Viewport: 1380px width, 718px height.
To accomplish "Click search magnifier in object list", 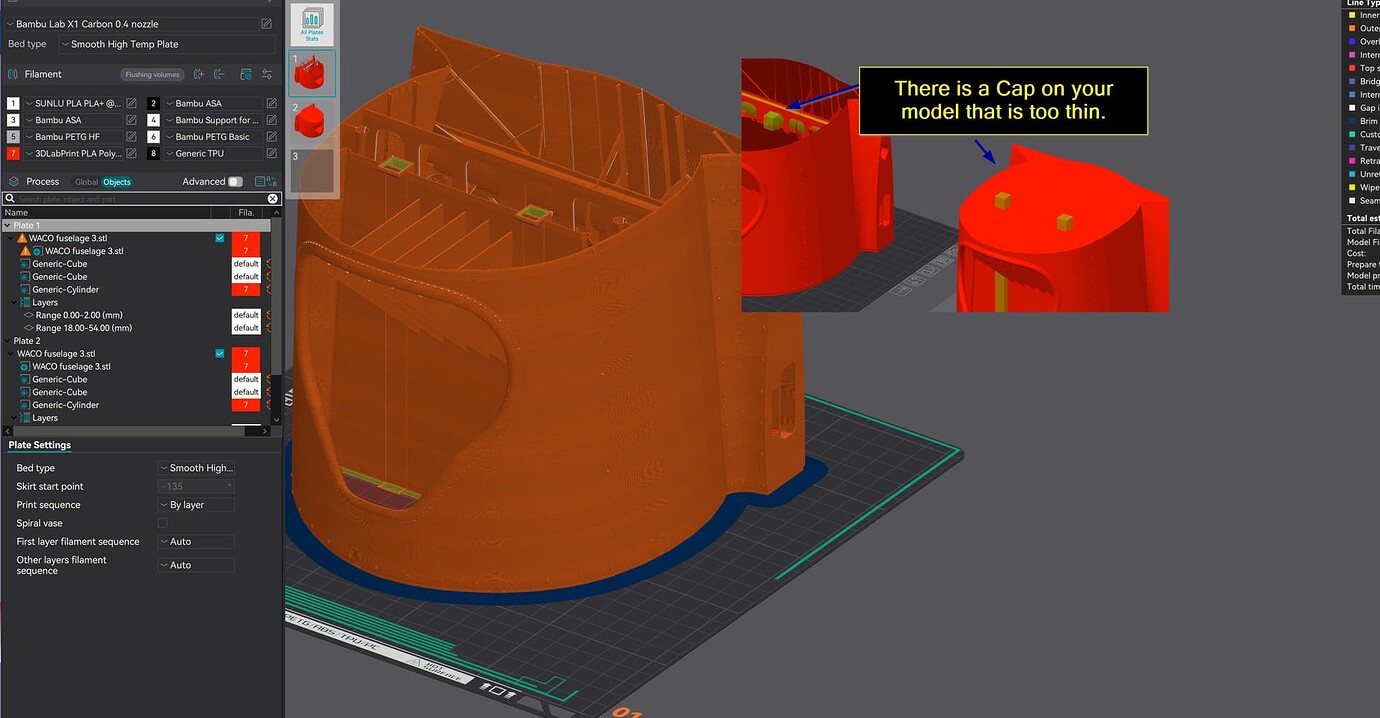I will tap(10, 199).
